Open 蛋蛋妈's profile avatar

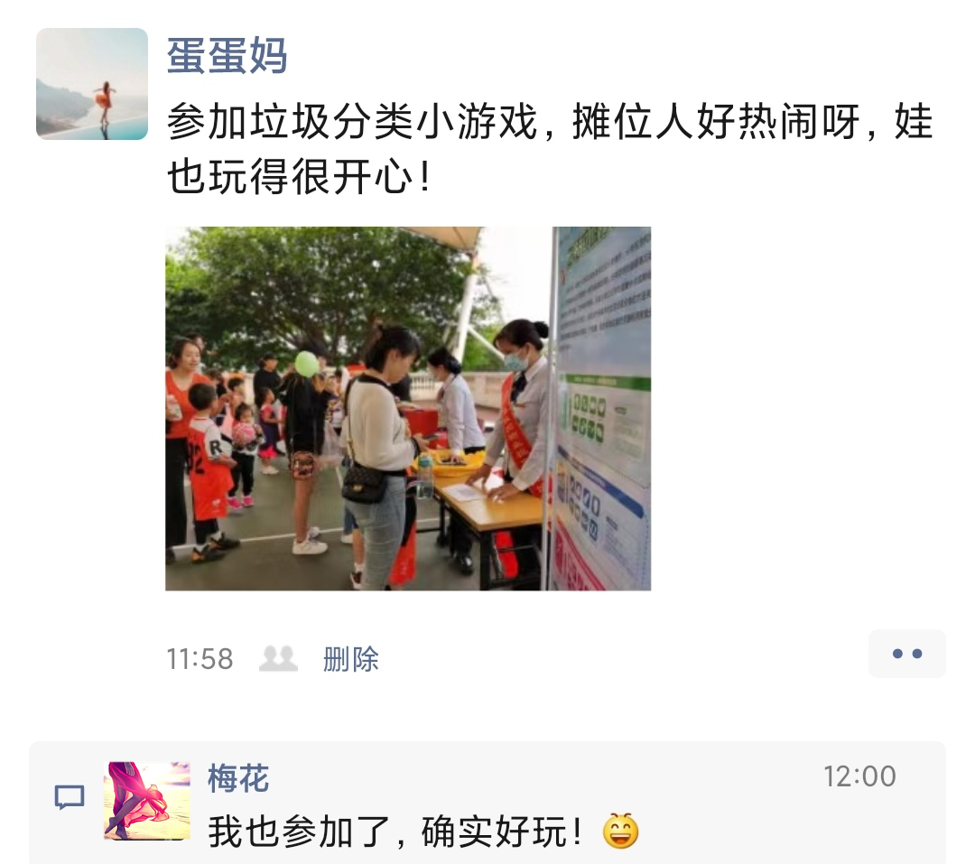click(x=92, y=84)
